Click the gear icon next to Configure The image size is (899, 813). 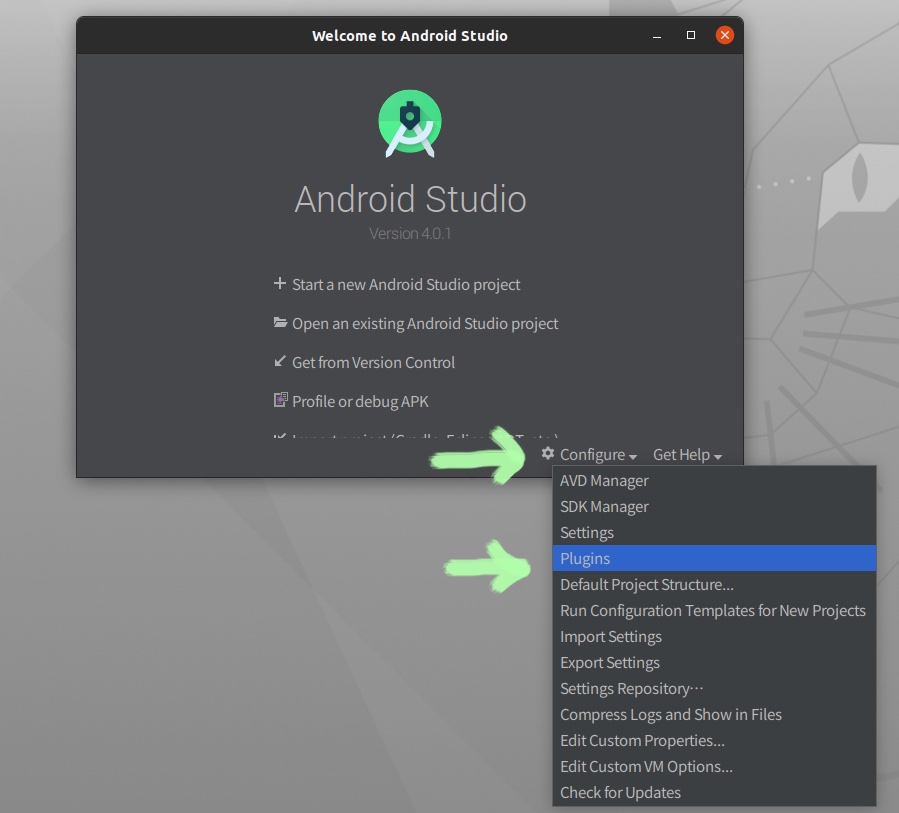click(548, 454)
